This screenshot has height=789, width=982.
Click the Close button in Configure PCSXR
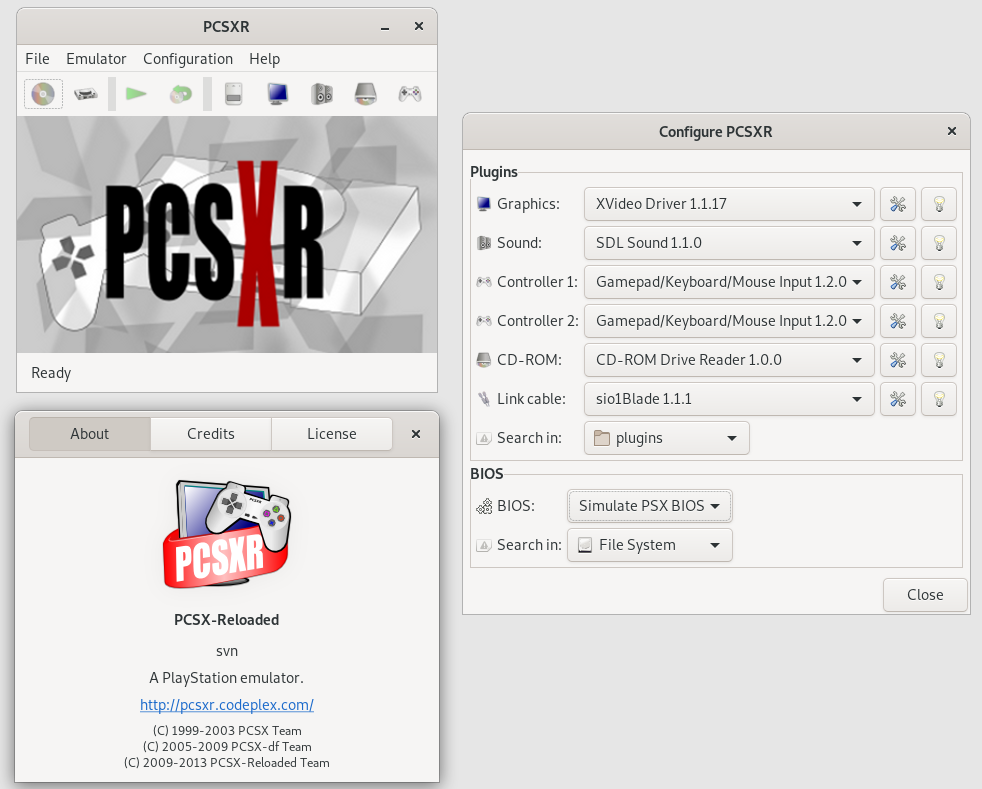[x=925, y=595]
